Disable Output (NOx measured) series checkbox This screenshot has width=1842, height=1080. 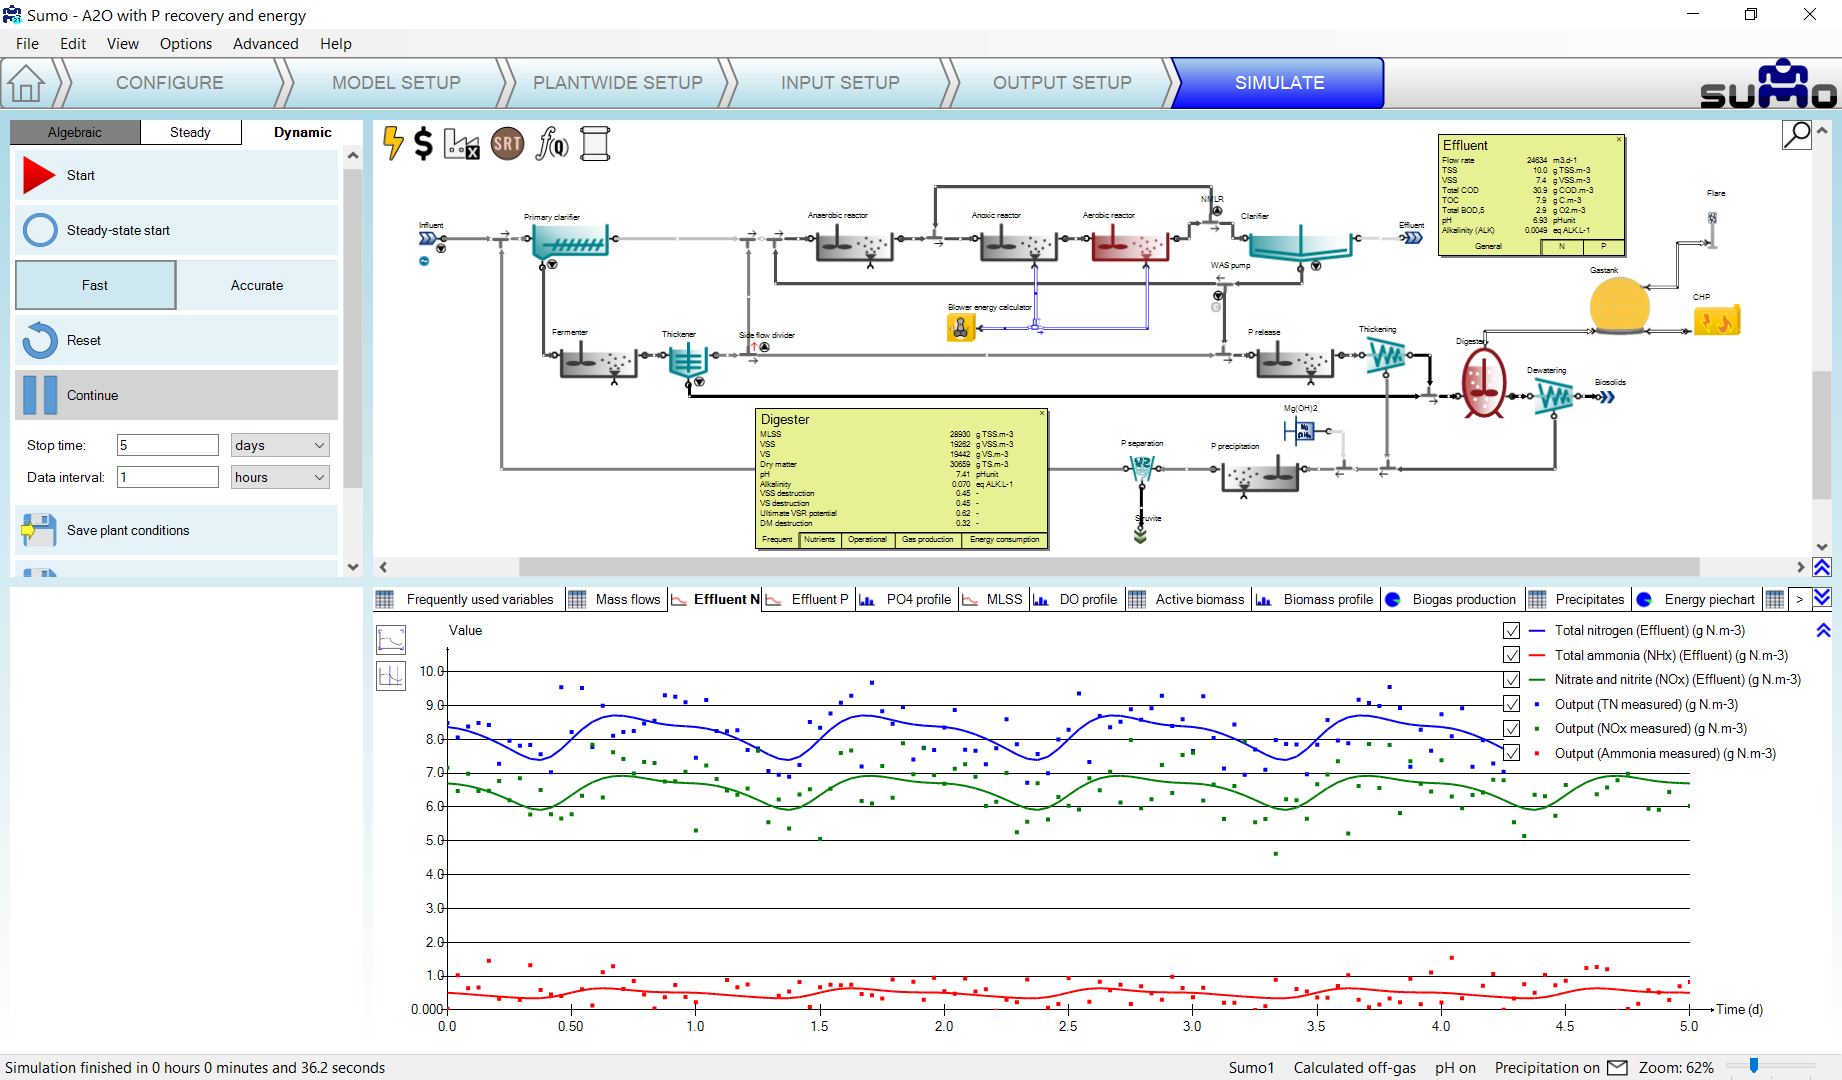pyautogui.click(x=1511, y=729)
